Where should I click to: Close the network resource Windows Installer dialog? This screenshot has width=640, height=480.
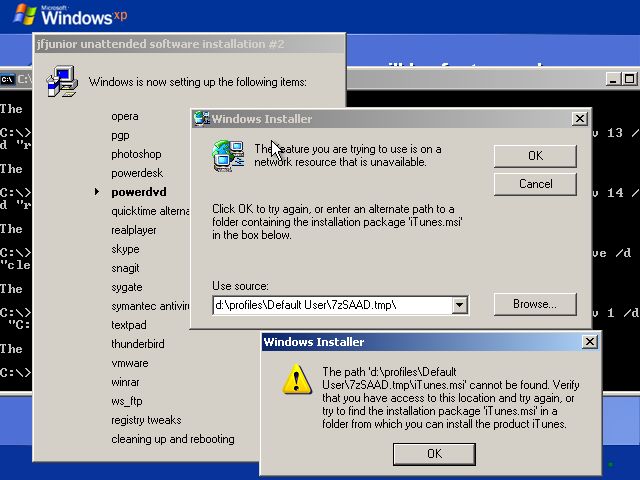(580, 119)
